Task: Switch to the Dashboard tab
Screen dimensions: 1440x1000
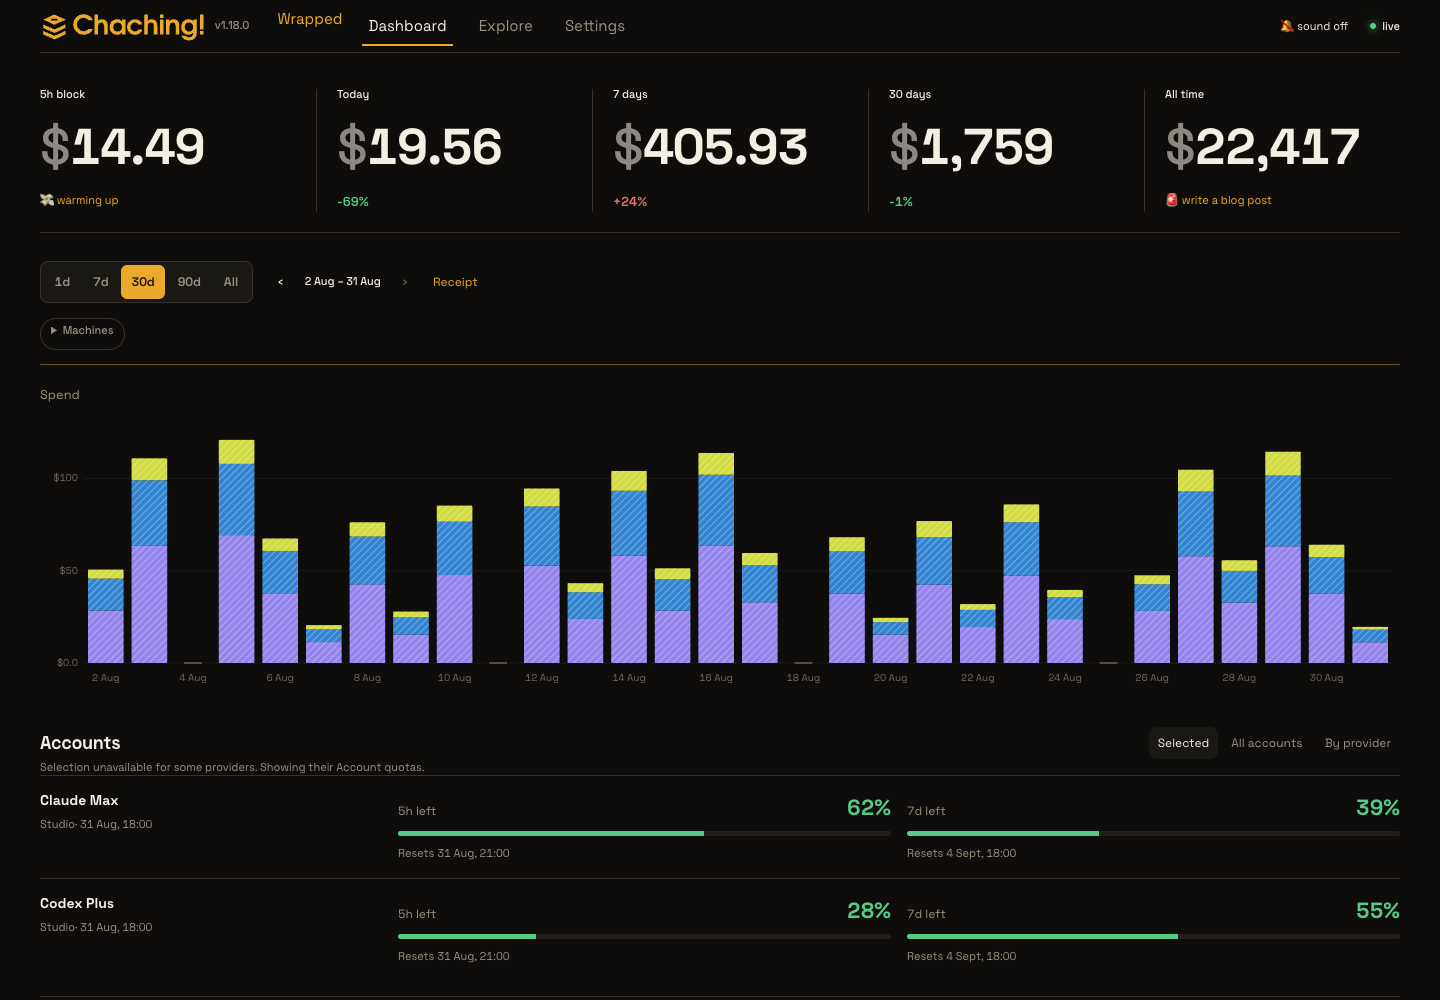Action: click(407, 26)
